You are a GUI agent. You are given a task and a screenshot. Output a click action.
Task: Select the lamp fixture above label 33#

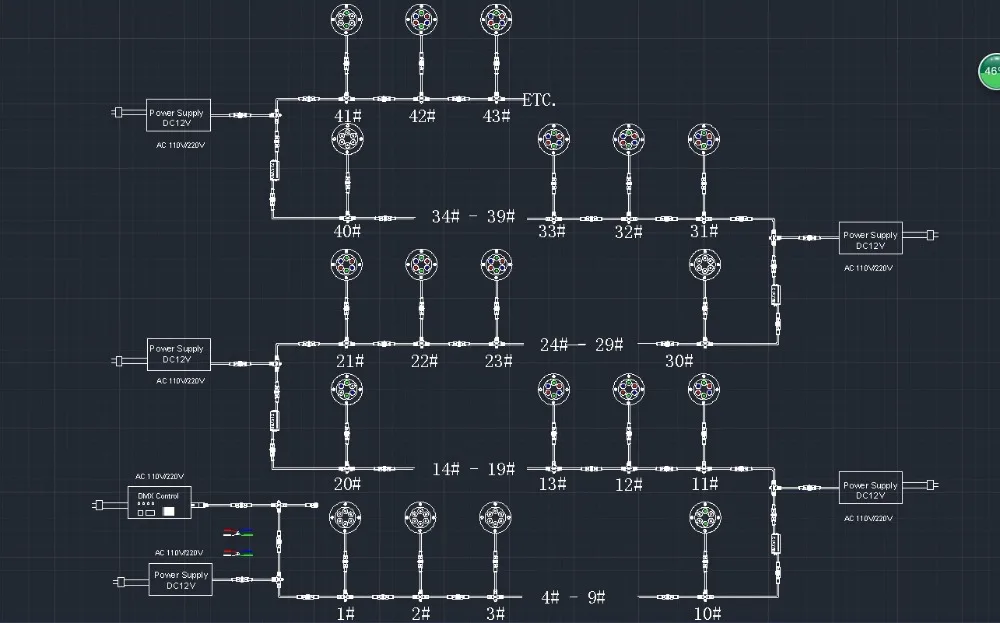(554, 140)
